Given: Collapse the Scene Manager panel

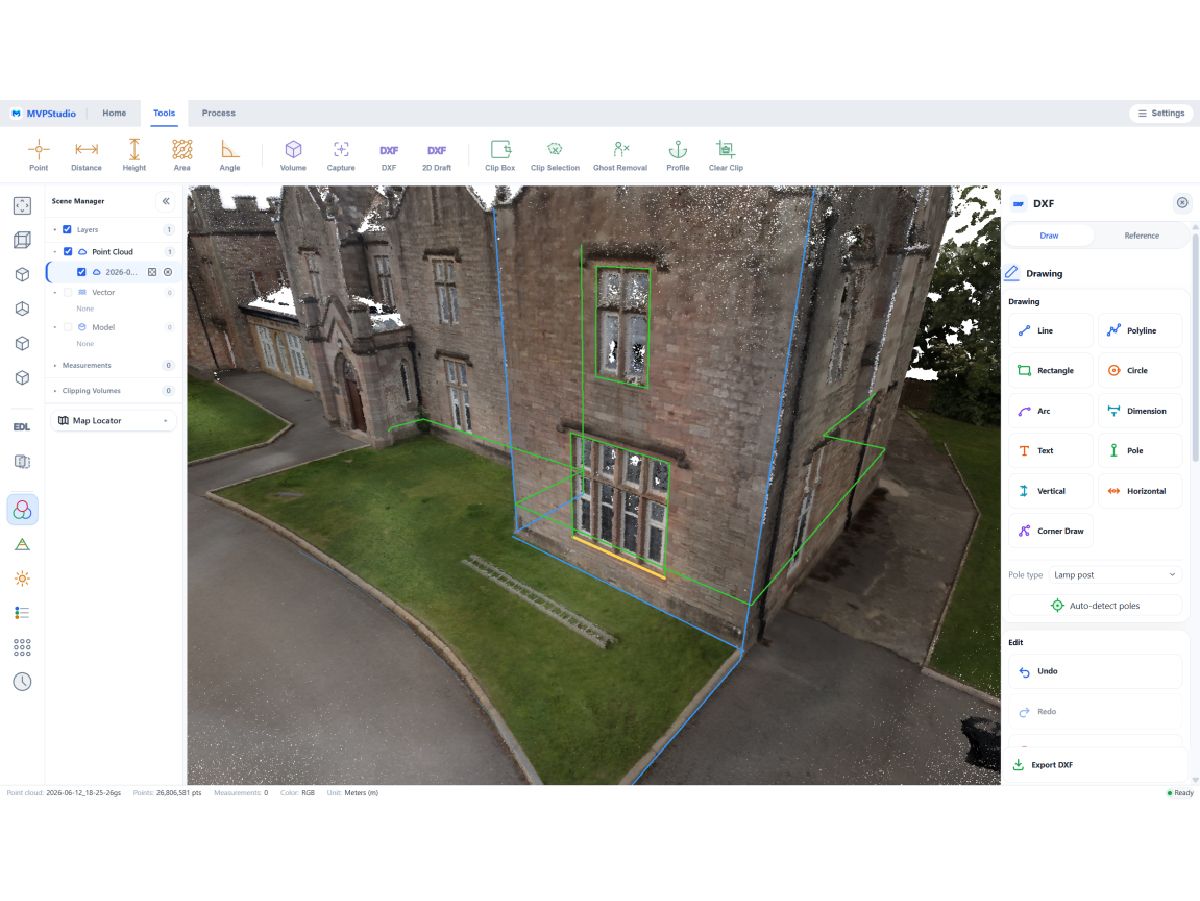Looking at the screenshot, I should pos(166,201).
